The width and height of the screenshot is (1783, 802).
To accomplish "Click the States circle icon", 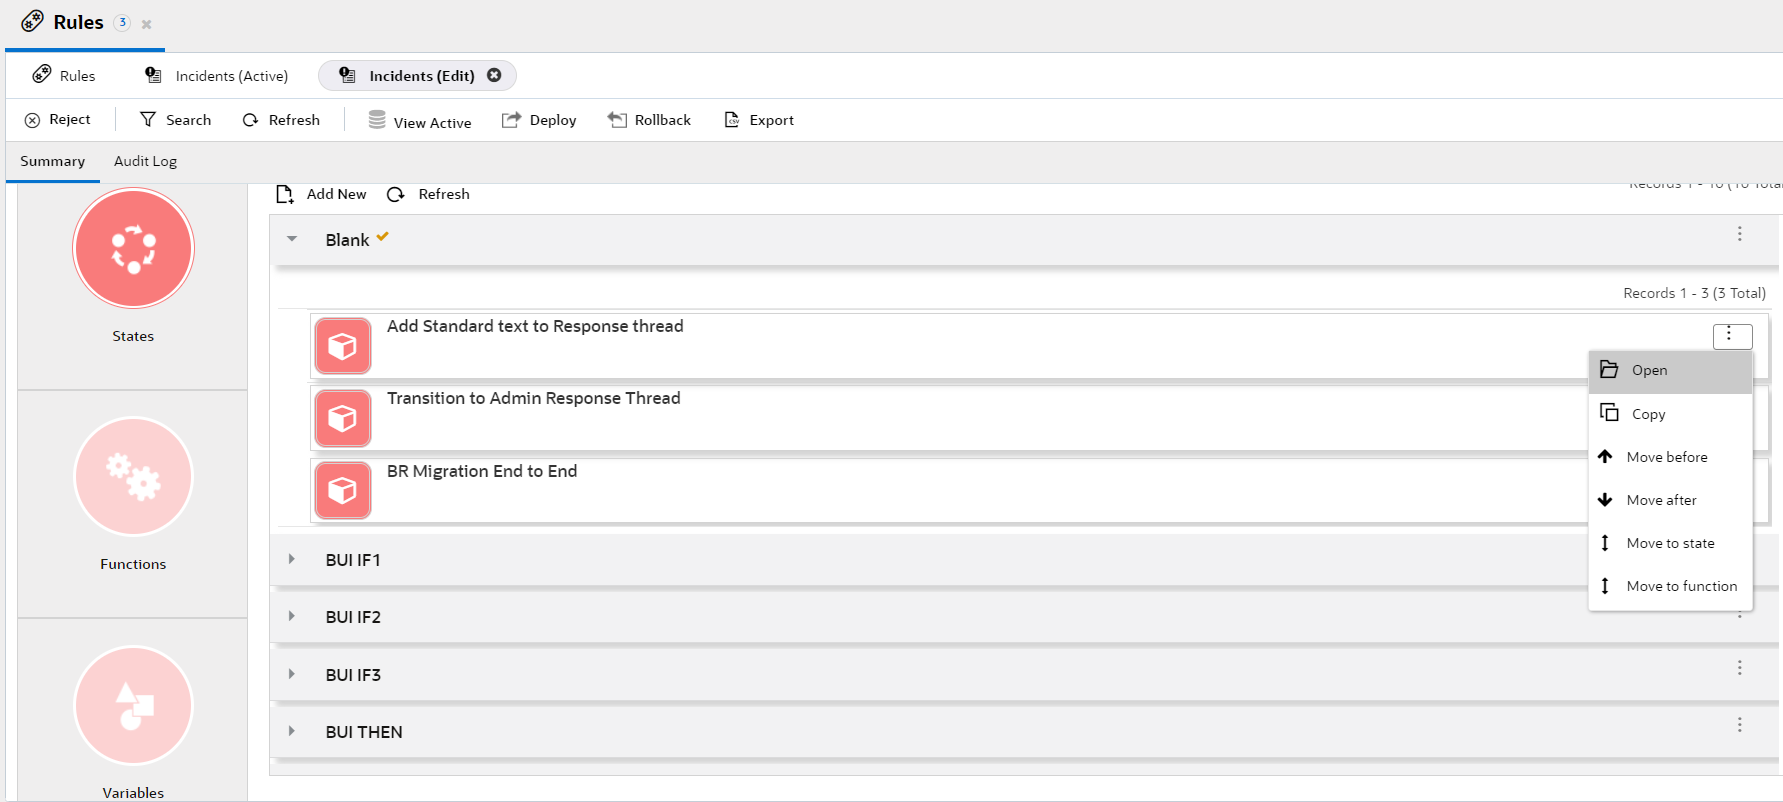I will pos(133,248).
